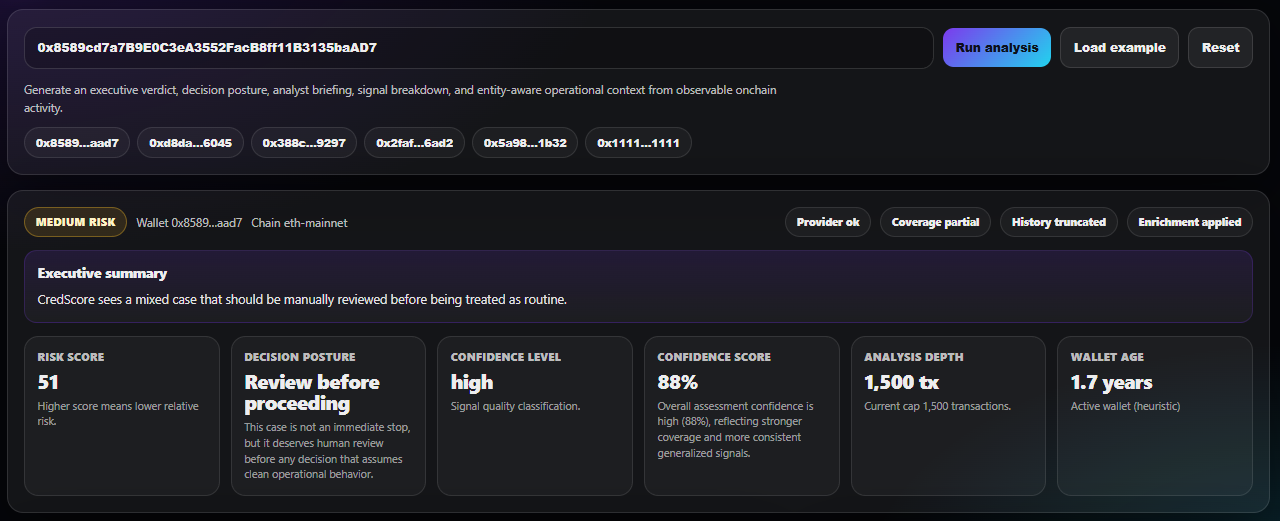The height and width of the screenshot is (521, 1280).
Task: Click the Run analysis button
Action: (996, 48)
